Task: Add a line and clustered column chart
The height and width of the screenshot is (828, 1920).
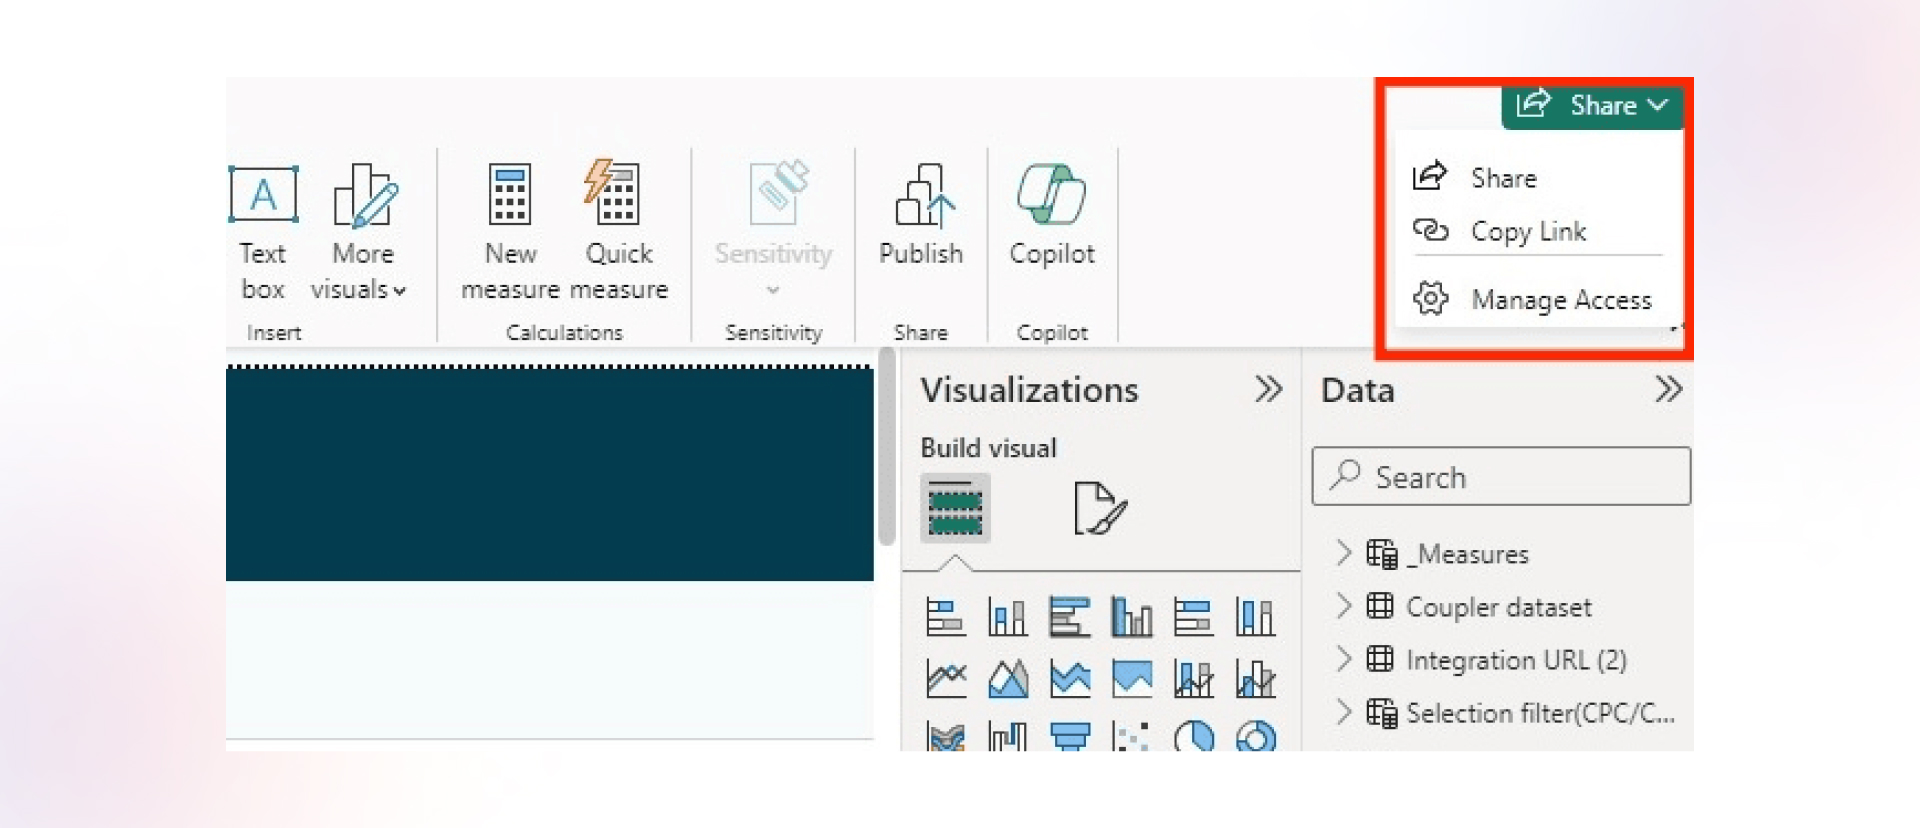Action: [1255, 679]
